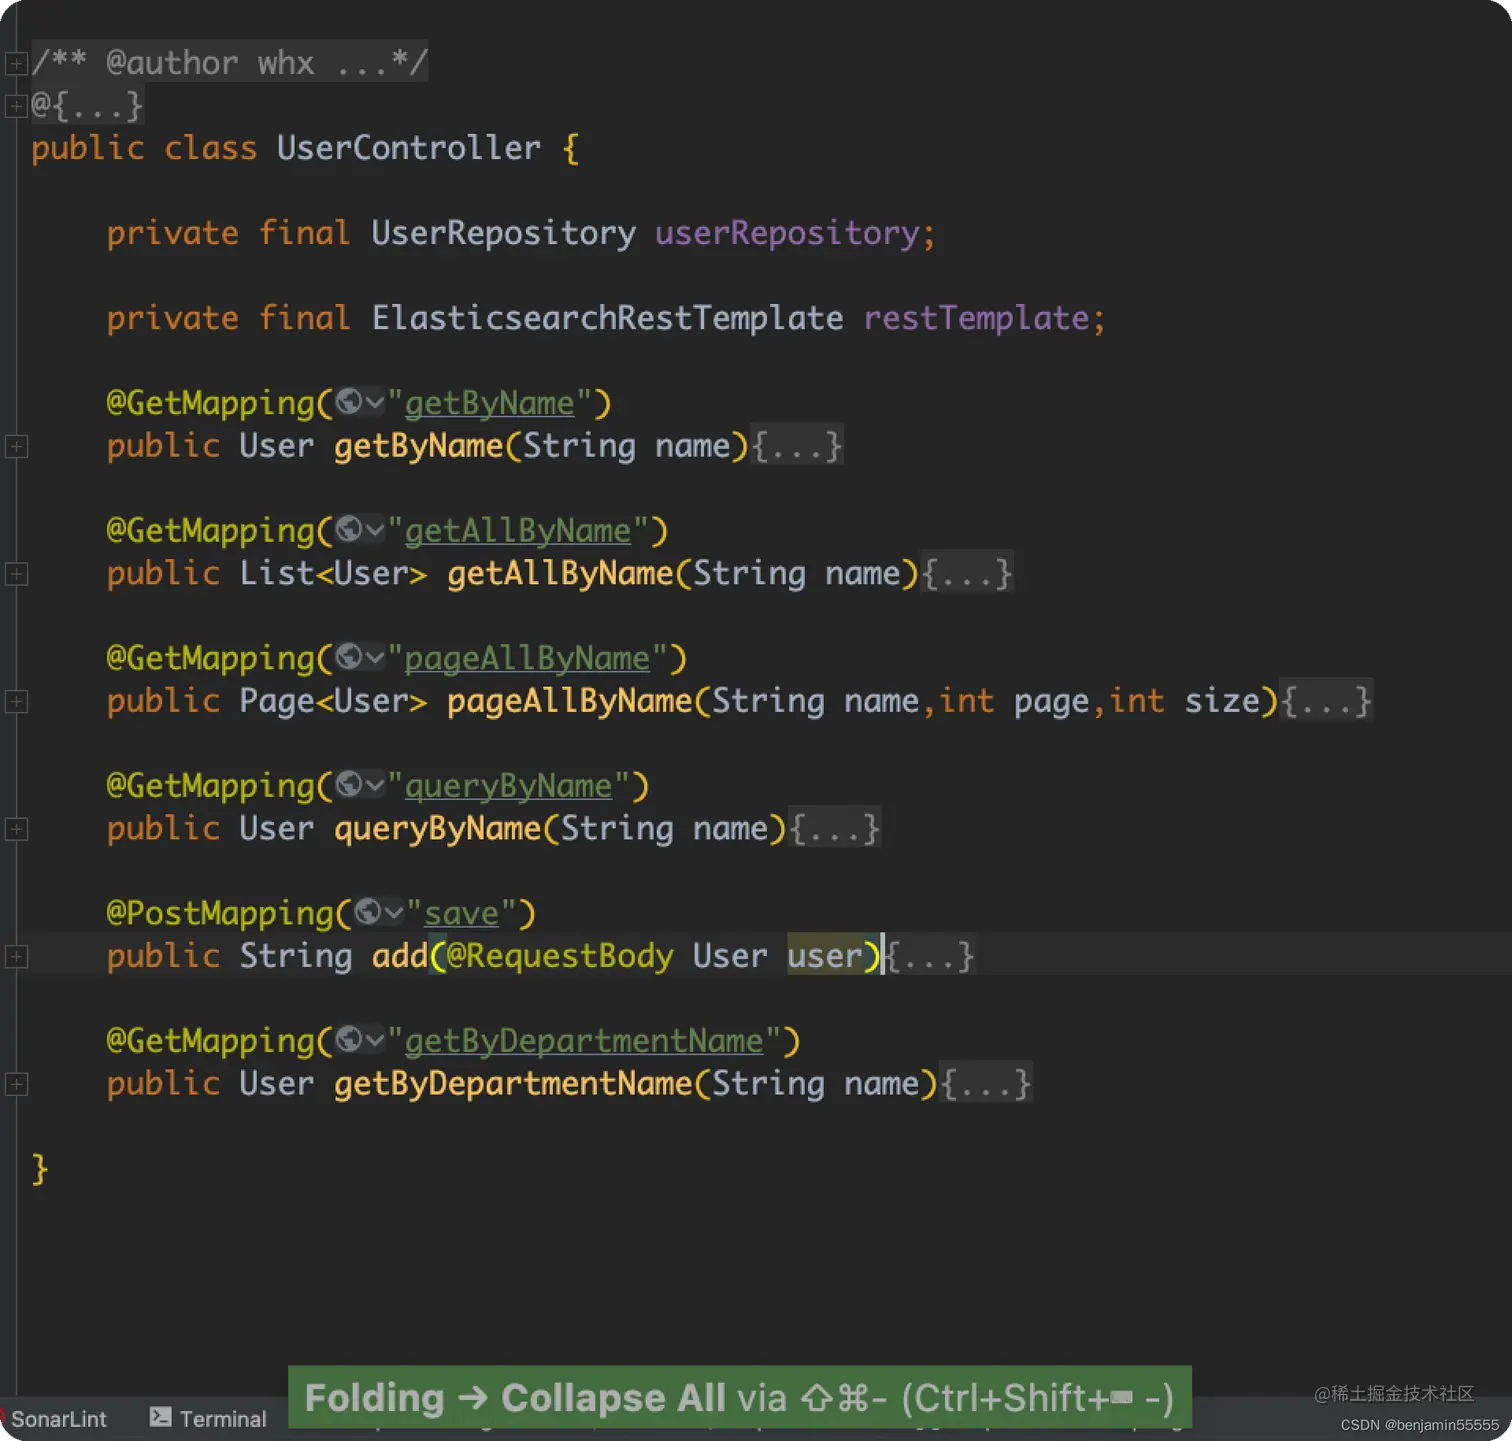Unfold the collapsed "@{...}" annotation placeholder
The image size is (1512, 1441).
[x=88, y=106]
